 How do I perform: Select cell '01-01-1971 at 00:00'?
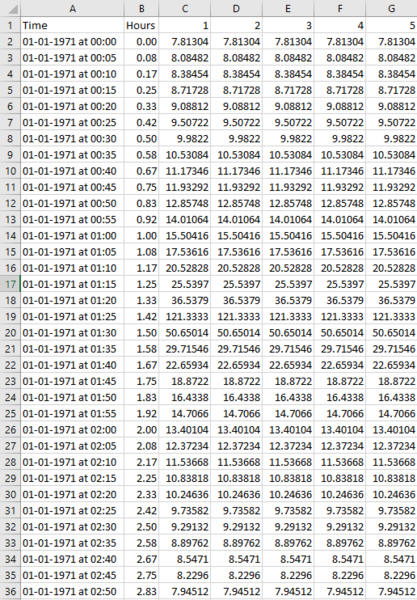(72, 41)
